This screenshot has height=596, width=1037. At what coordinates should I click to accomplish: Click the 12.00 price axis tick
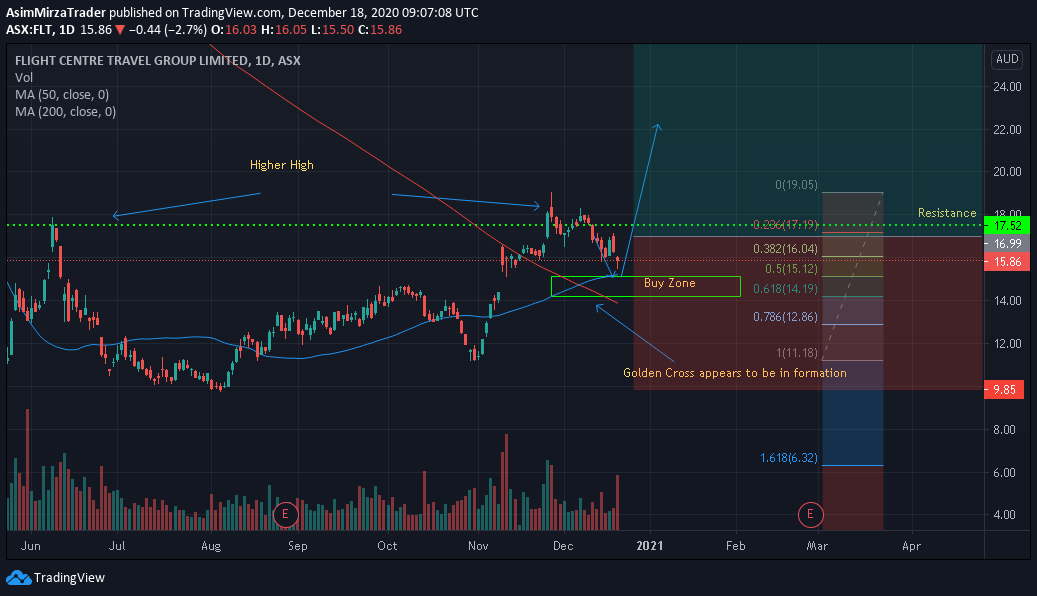1007,344
